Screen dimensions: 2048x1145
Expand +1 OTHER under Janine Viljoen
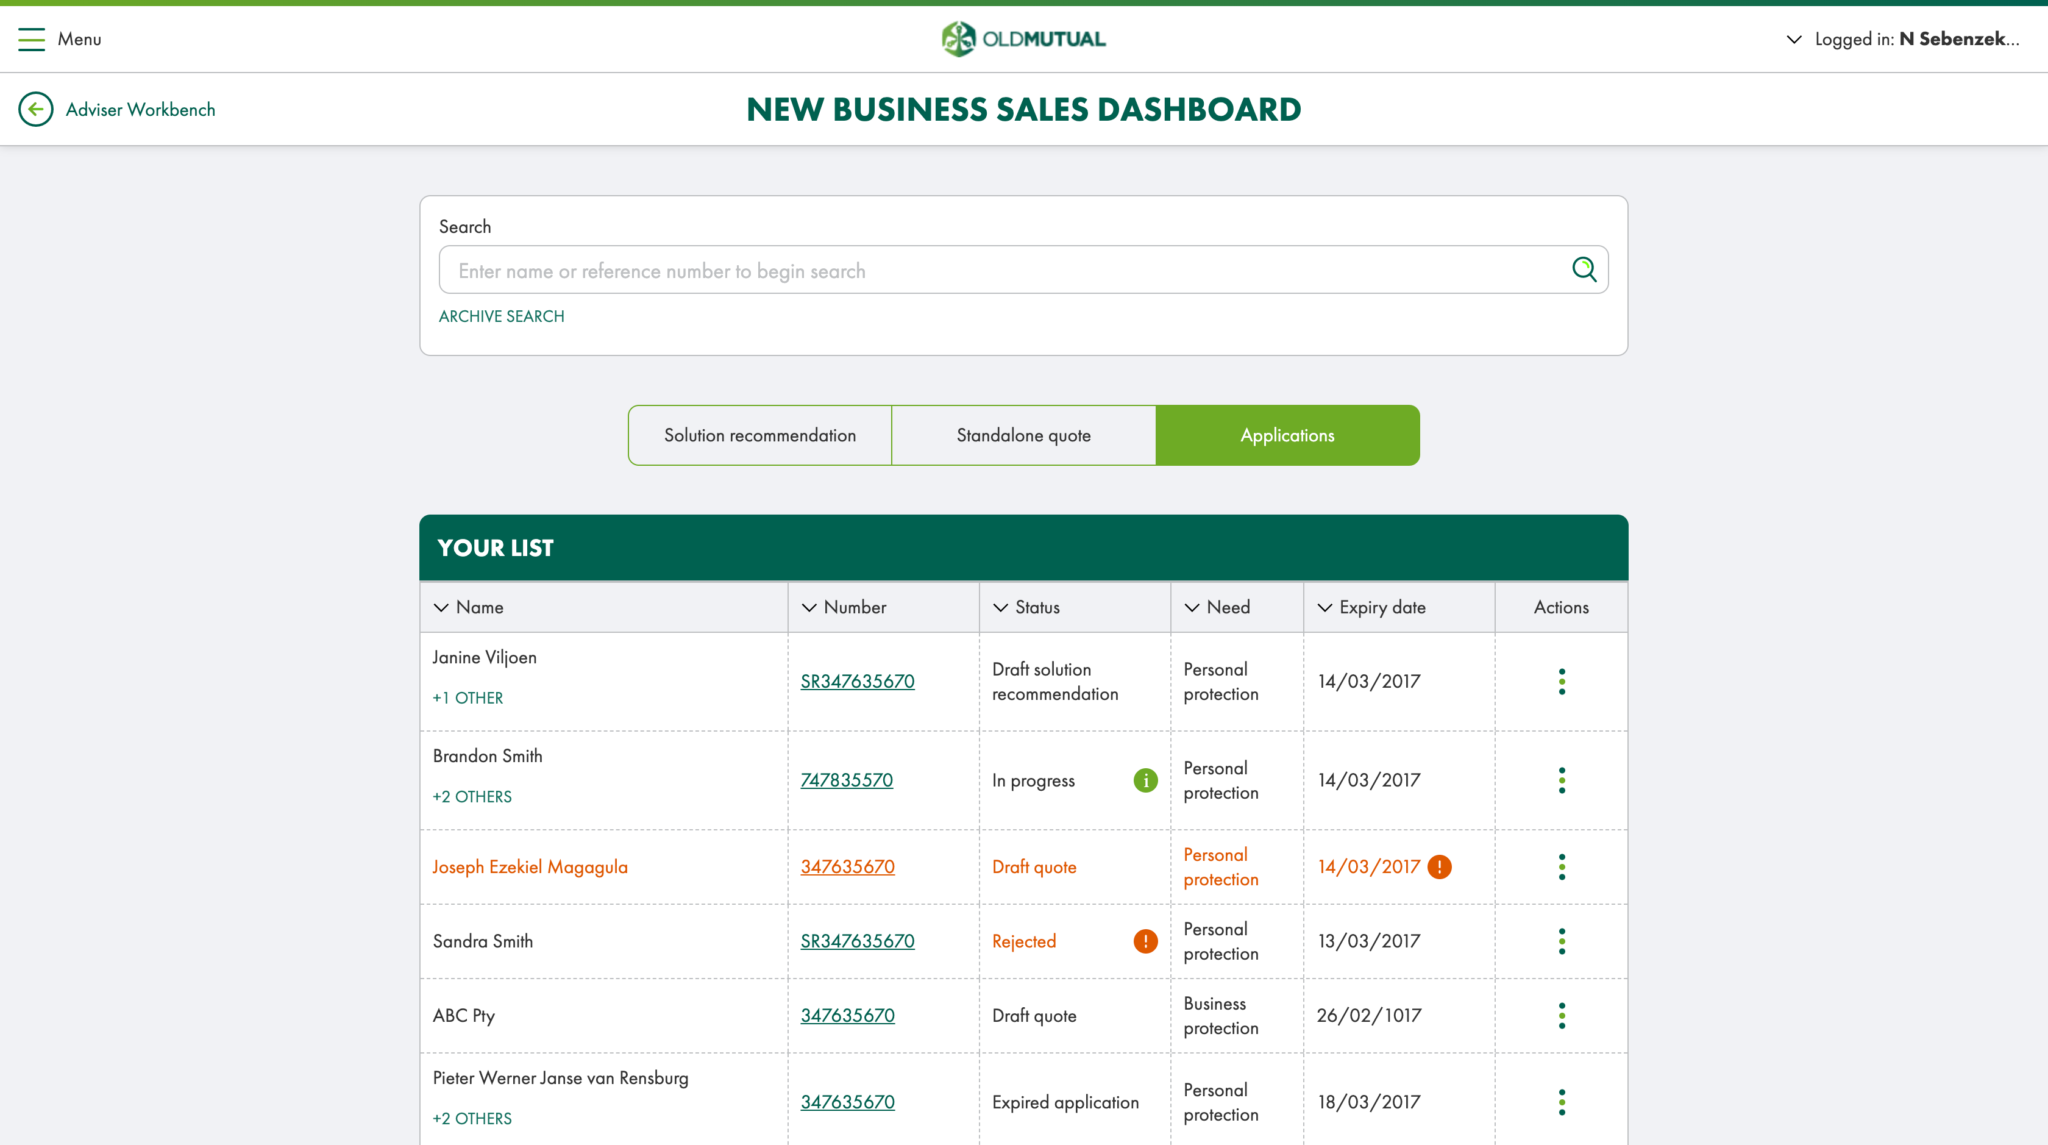pos(467,698)
